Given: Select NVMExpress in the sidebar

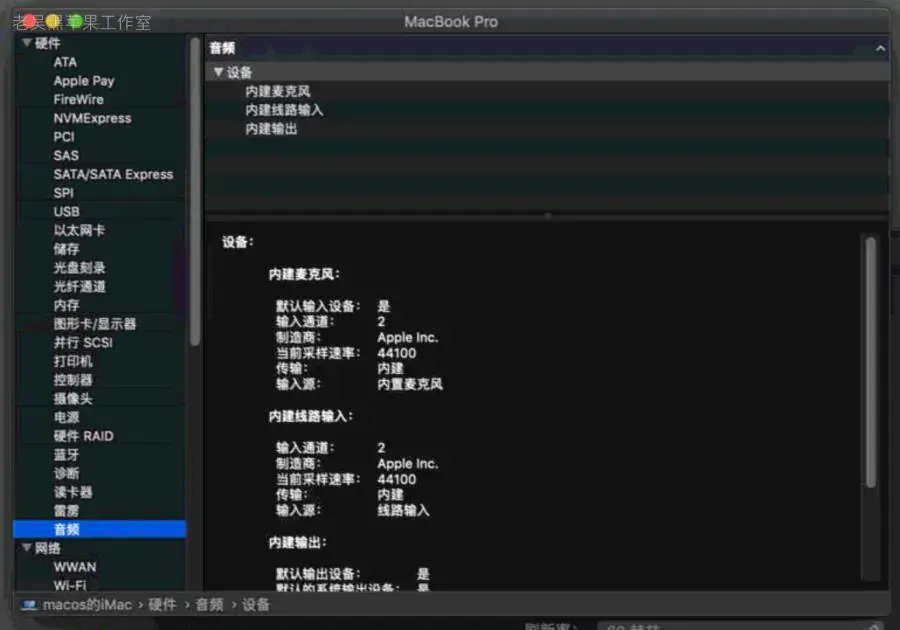Looking at the screenshot, I should (x=92, y=118).
